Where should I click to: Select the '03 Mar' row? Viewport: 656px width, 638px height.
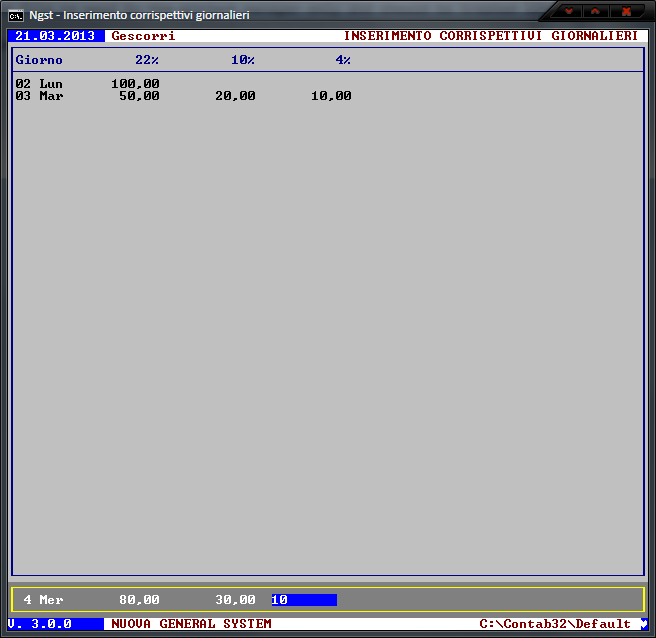tap(39, 96)
